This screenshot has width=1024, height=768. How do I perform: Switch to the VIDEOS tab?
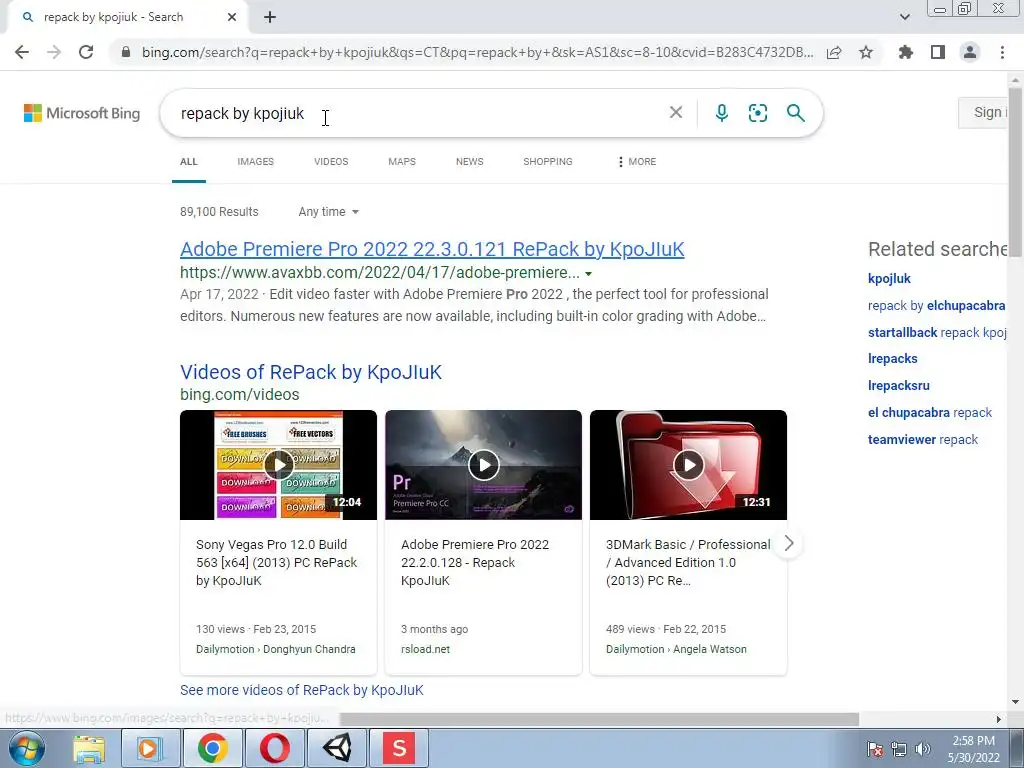click(x=331, y=161)
